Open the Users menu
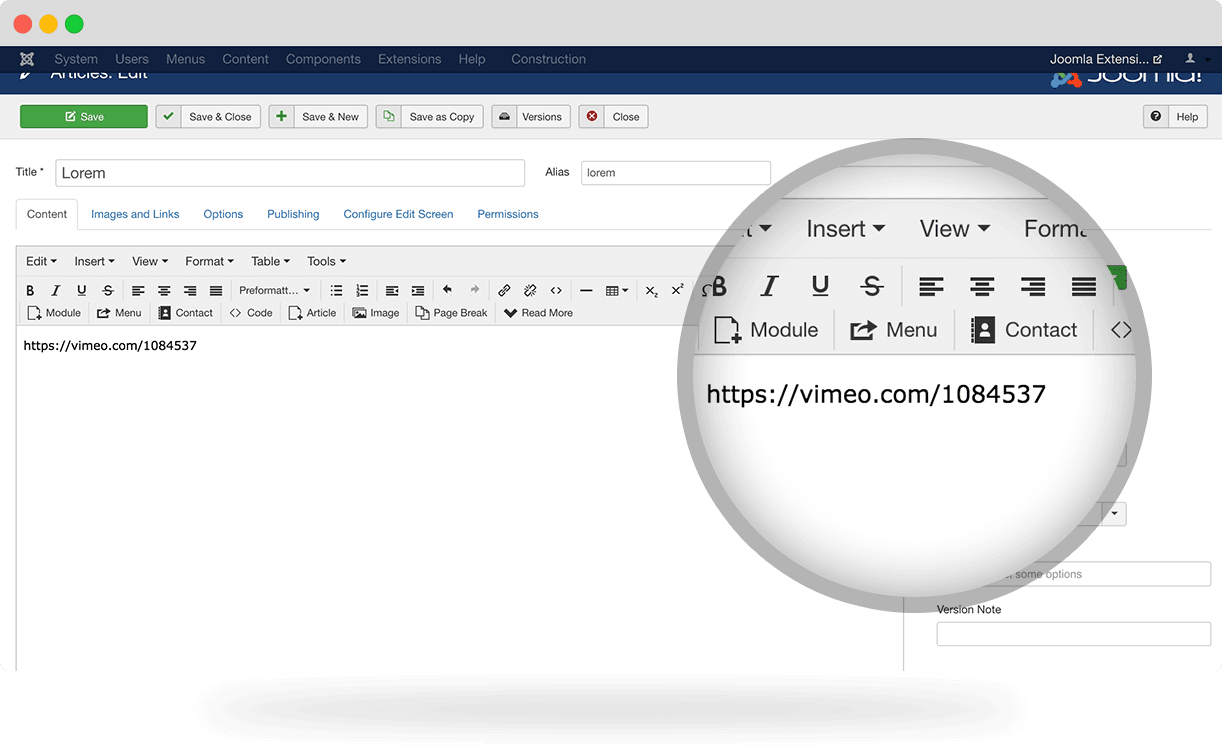The width and height of the screenshot is (1222, 748). point(132,59)
